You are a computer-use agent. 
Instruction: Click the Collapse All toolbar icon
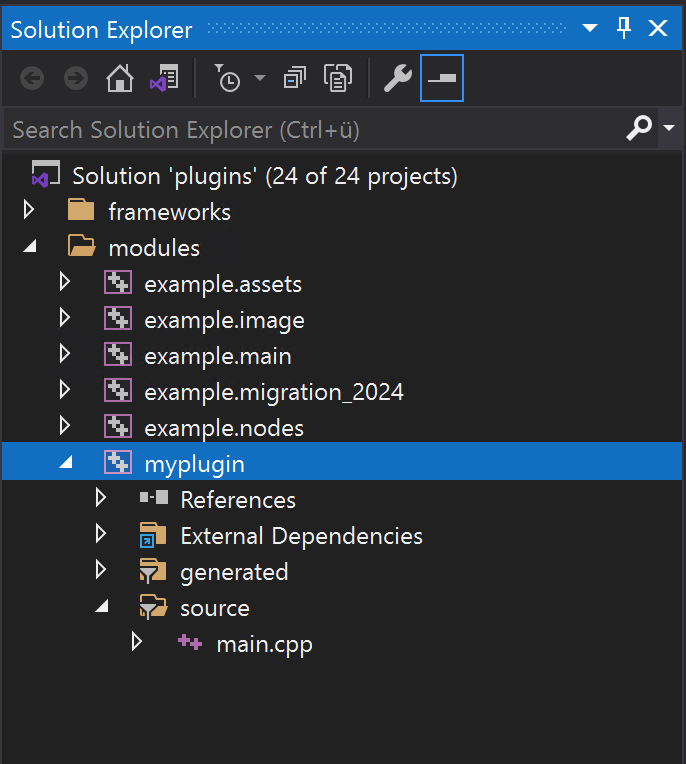(295, 79)
